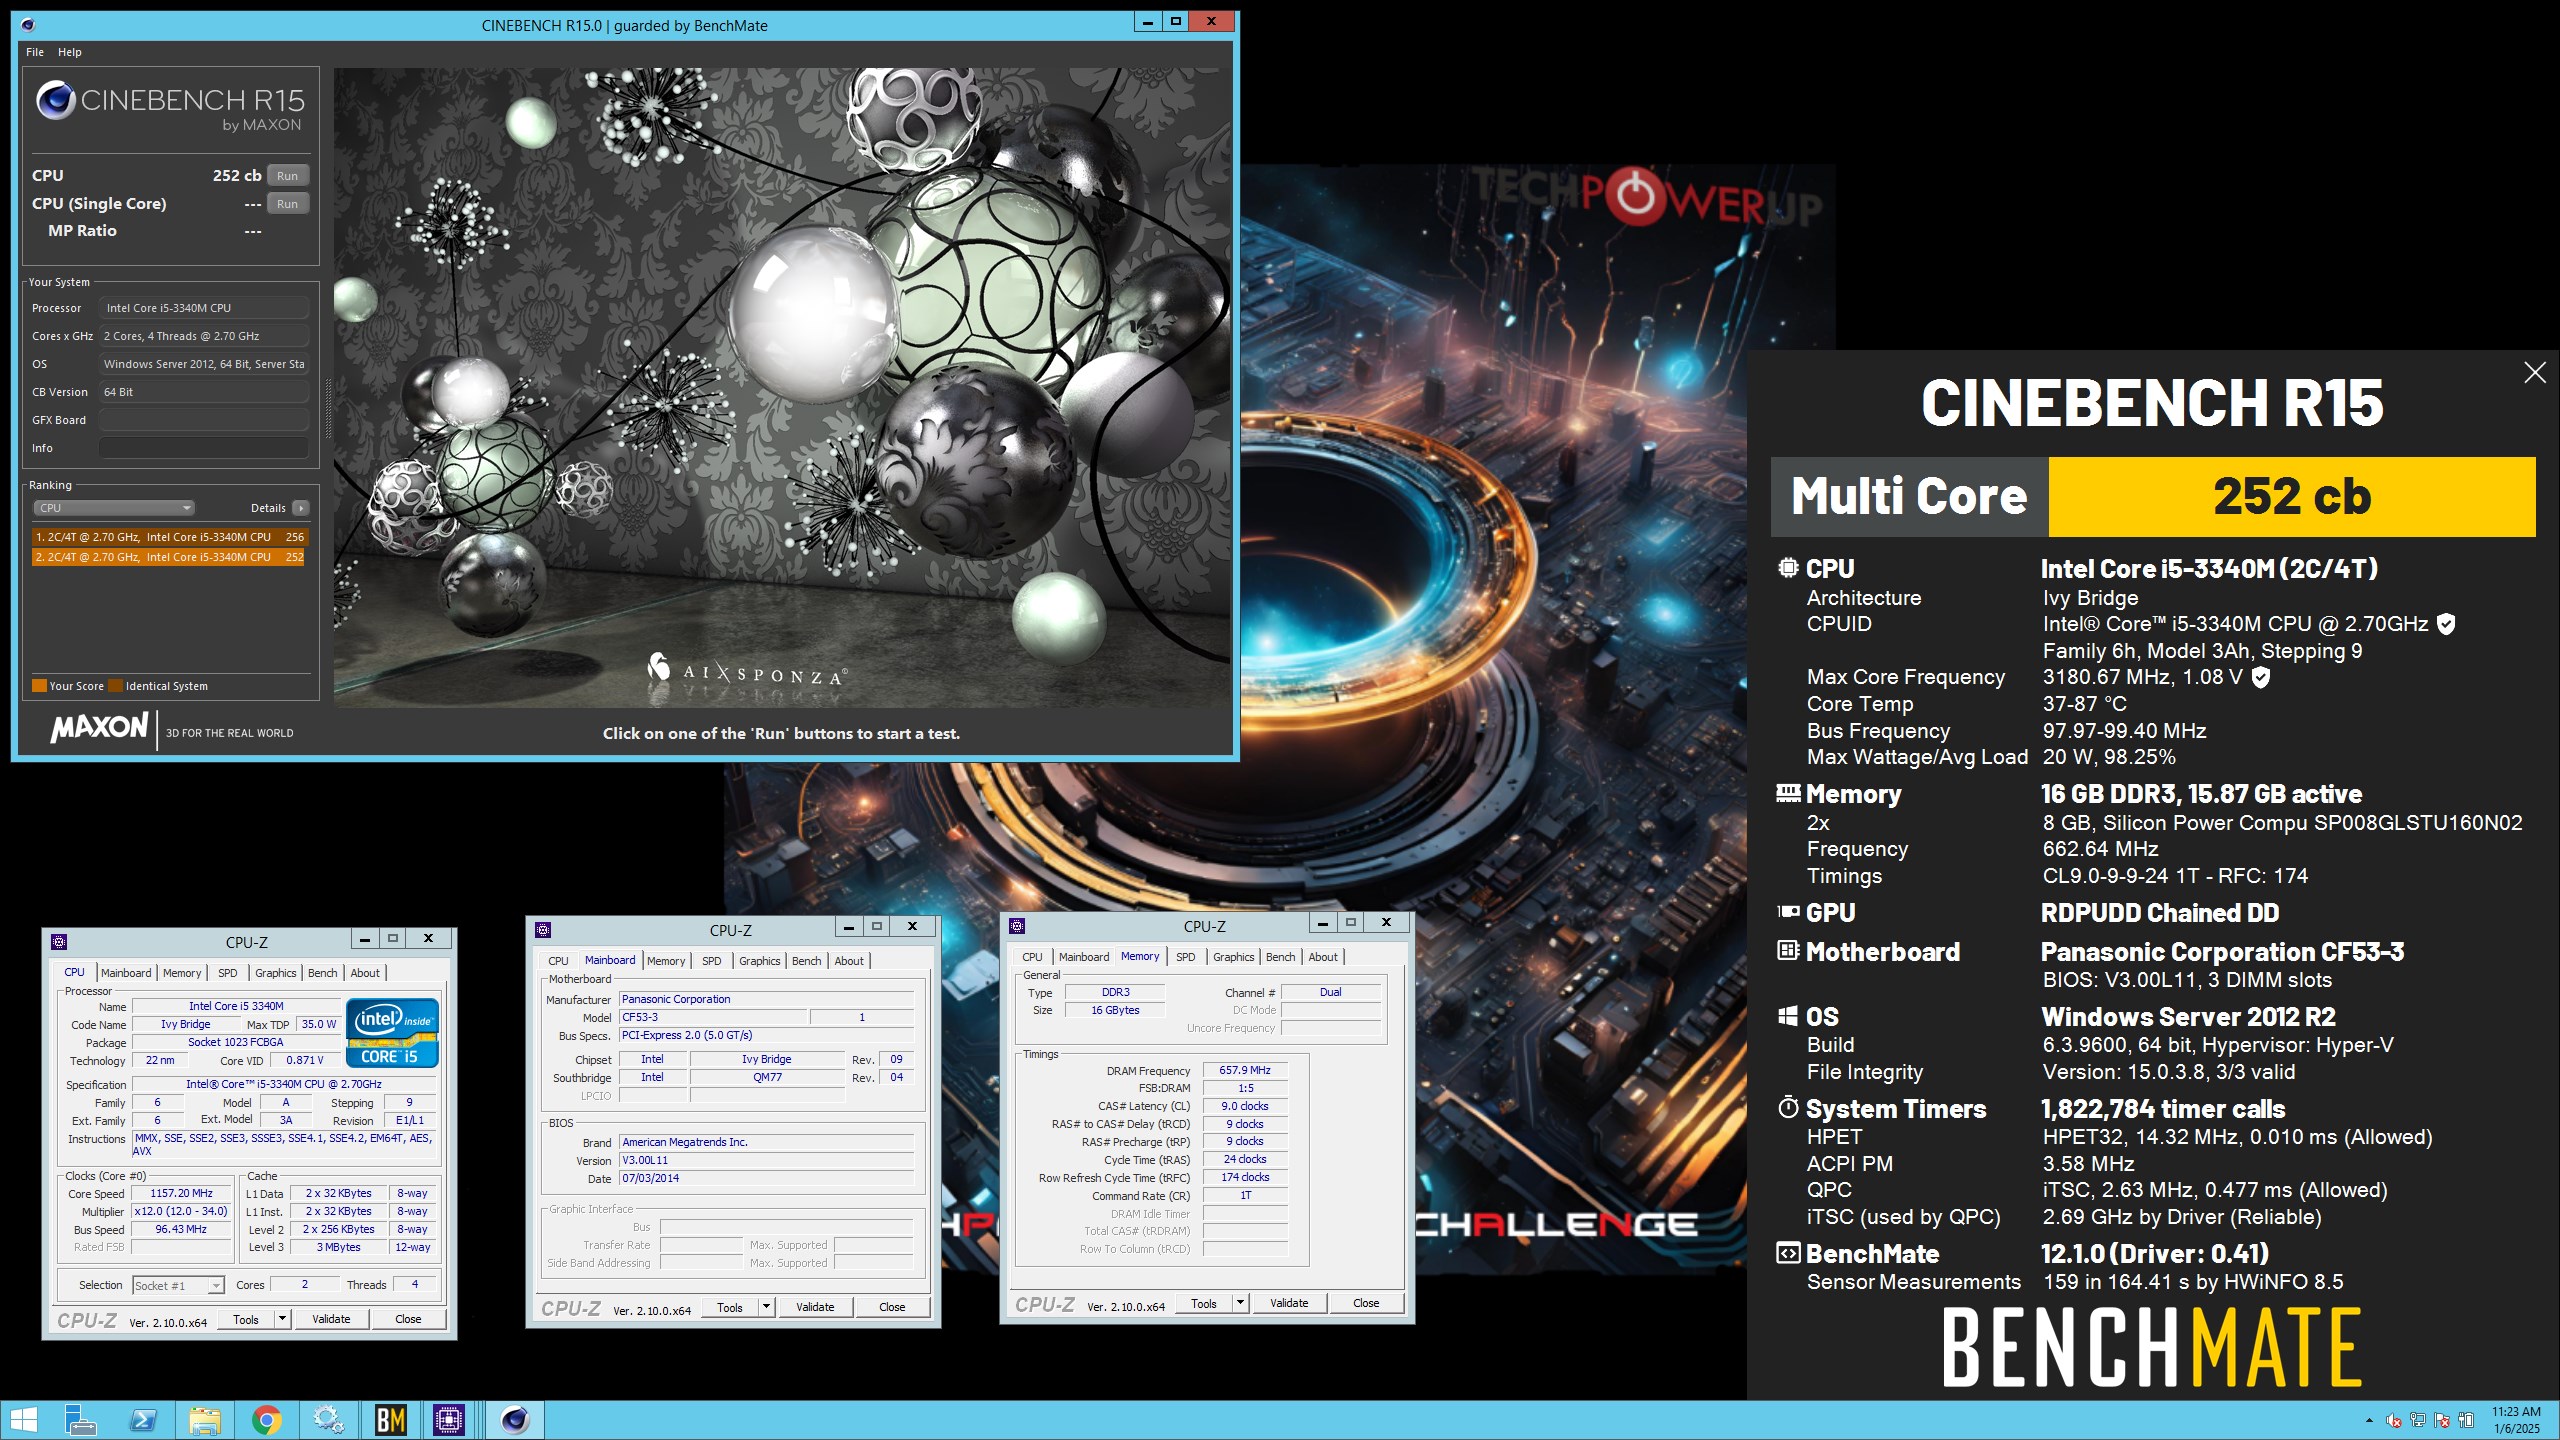Click the title icon of the CPU-Z Mainboard window
This screenshot has height=1440, width=2560.
pos(543,929)
